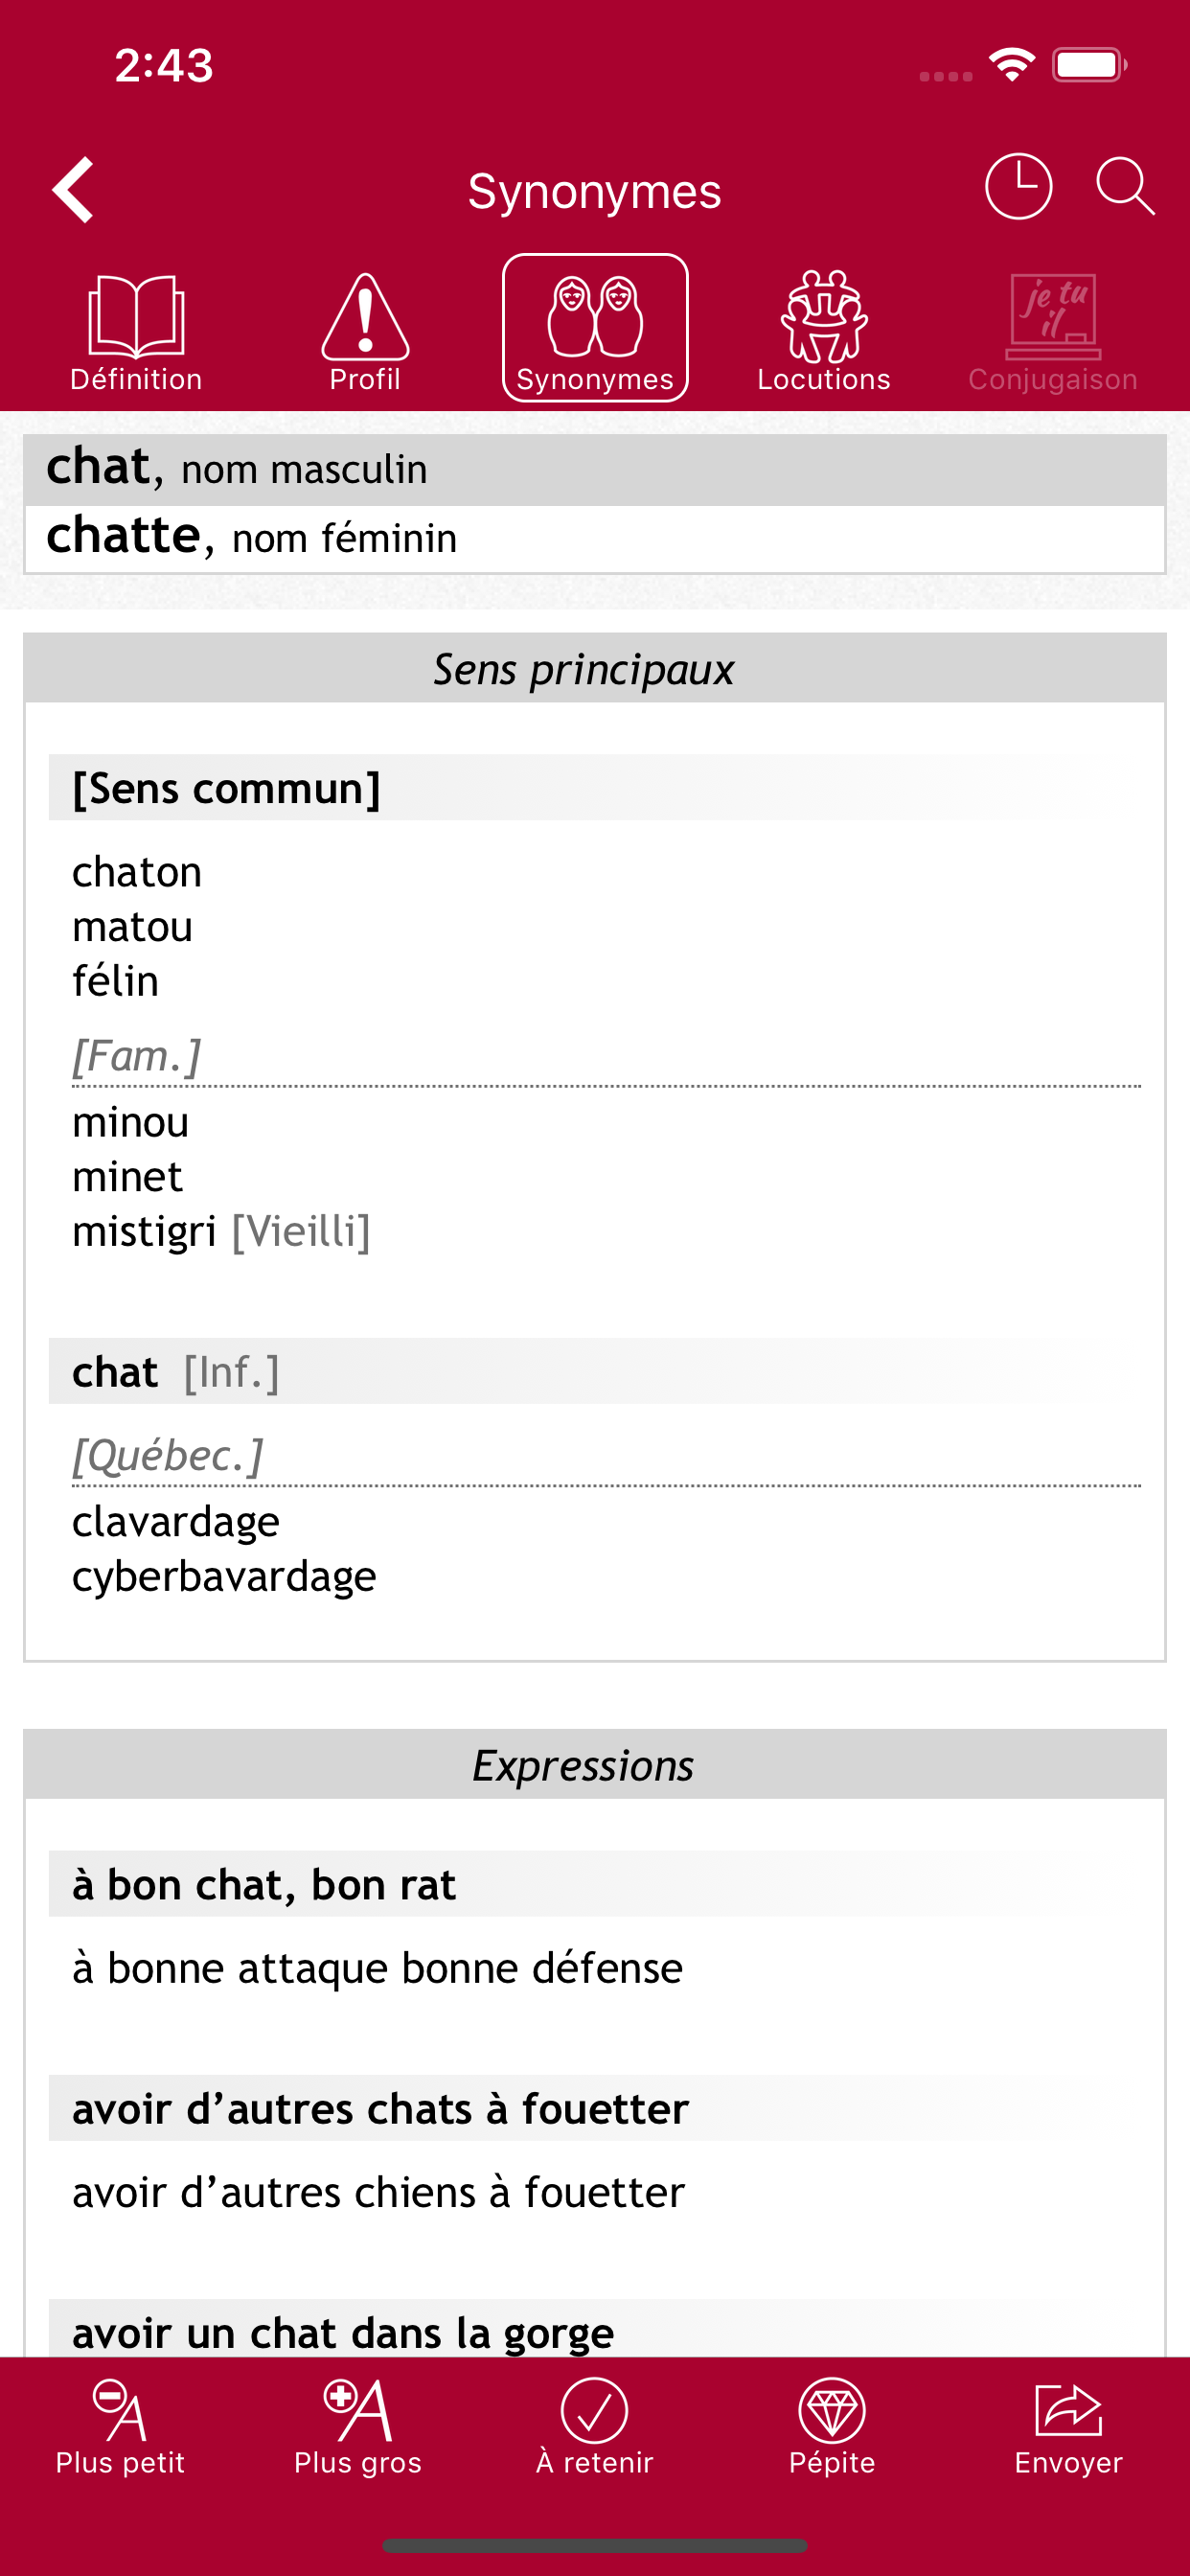Open search using the magnifying glass icon
This screenshot has height=2576, width=1190.
click(1124, 187)
